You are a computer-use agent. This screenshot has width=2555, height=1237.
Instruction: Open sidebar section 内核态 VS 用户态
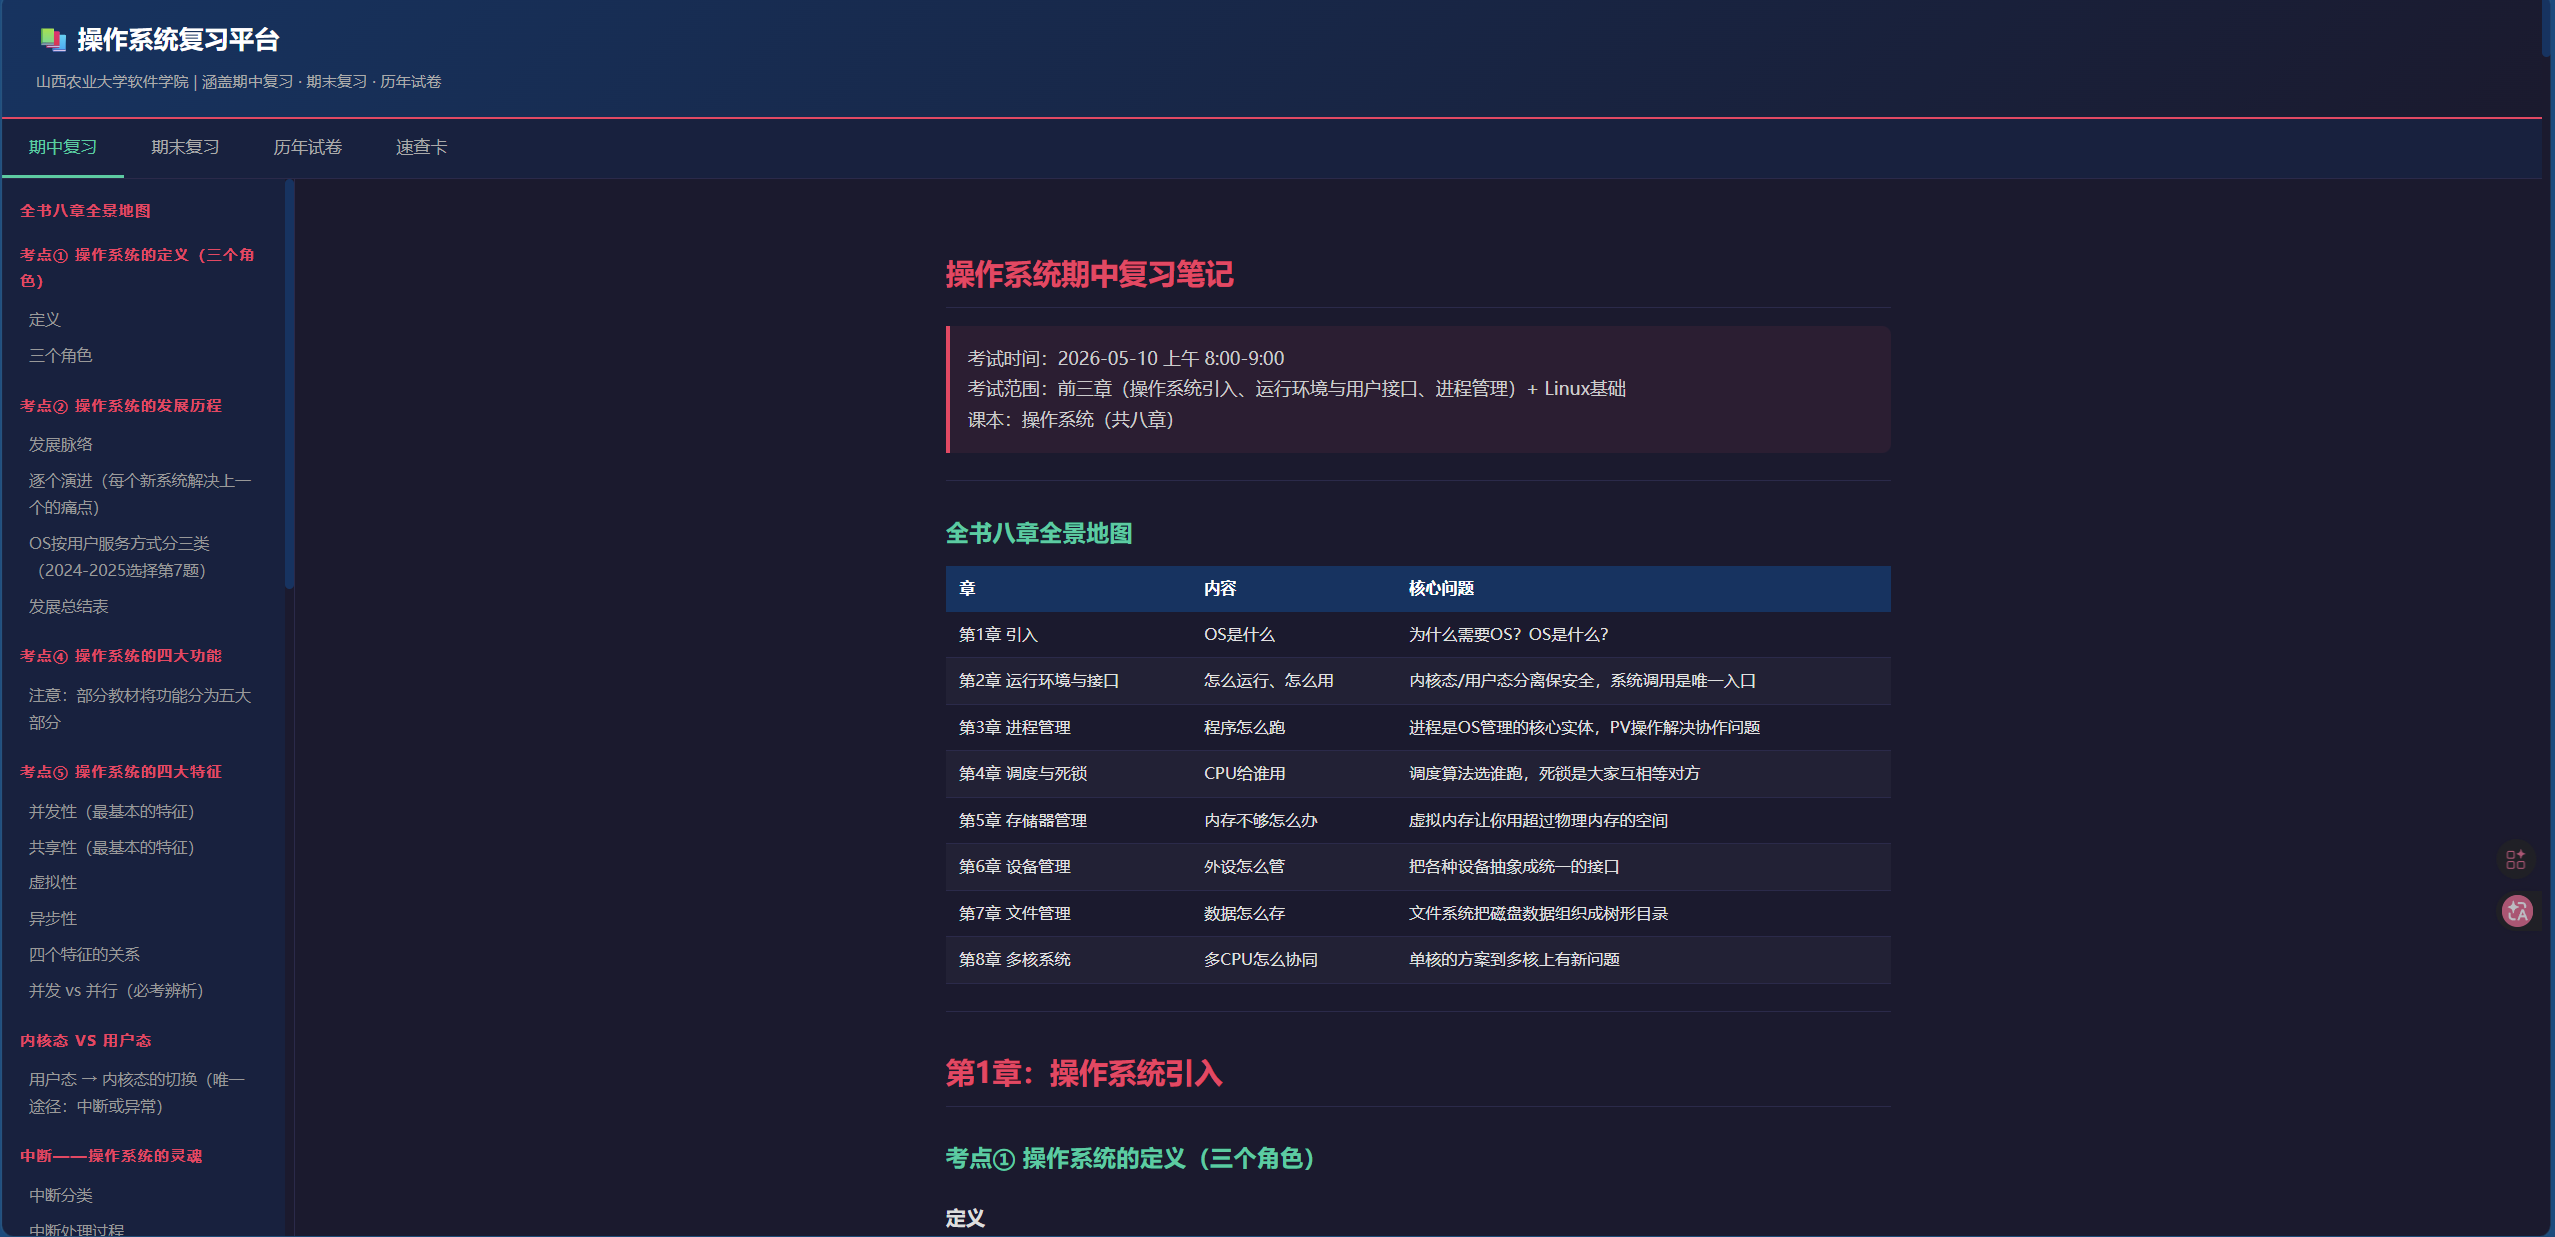click(x=86, y=1041)
